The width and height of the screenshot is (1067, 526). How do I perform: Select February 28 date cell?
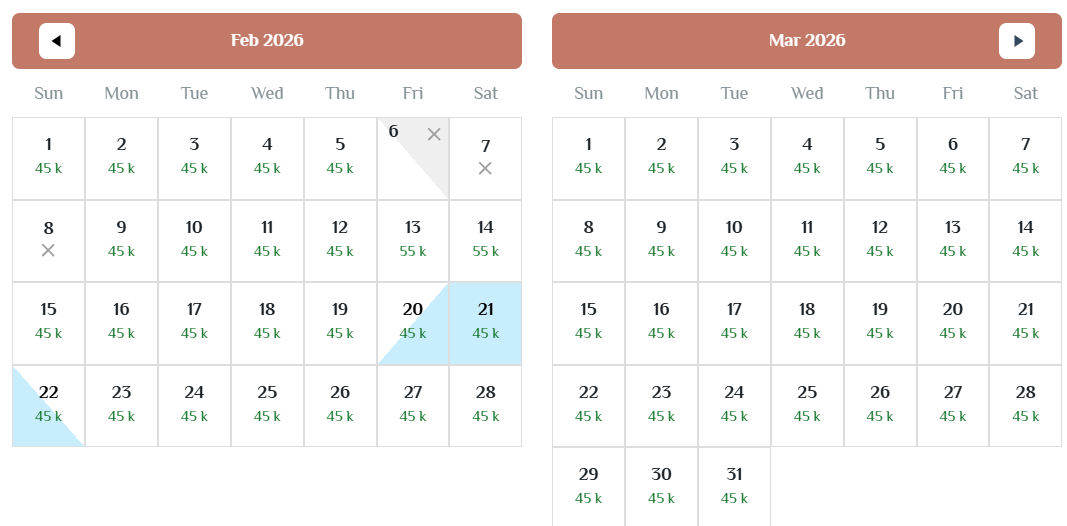pos(486,406)
